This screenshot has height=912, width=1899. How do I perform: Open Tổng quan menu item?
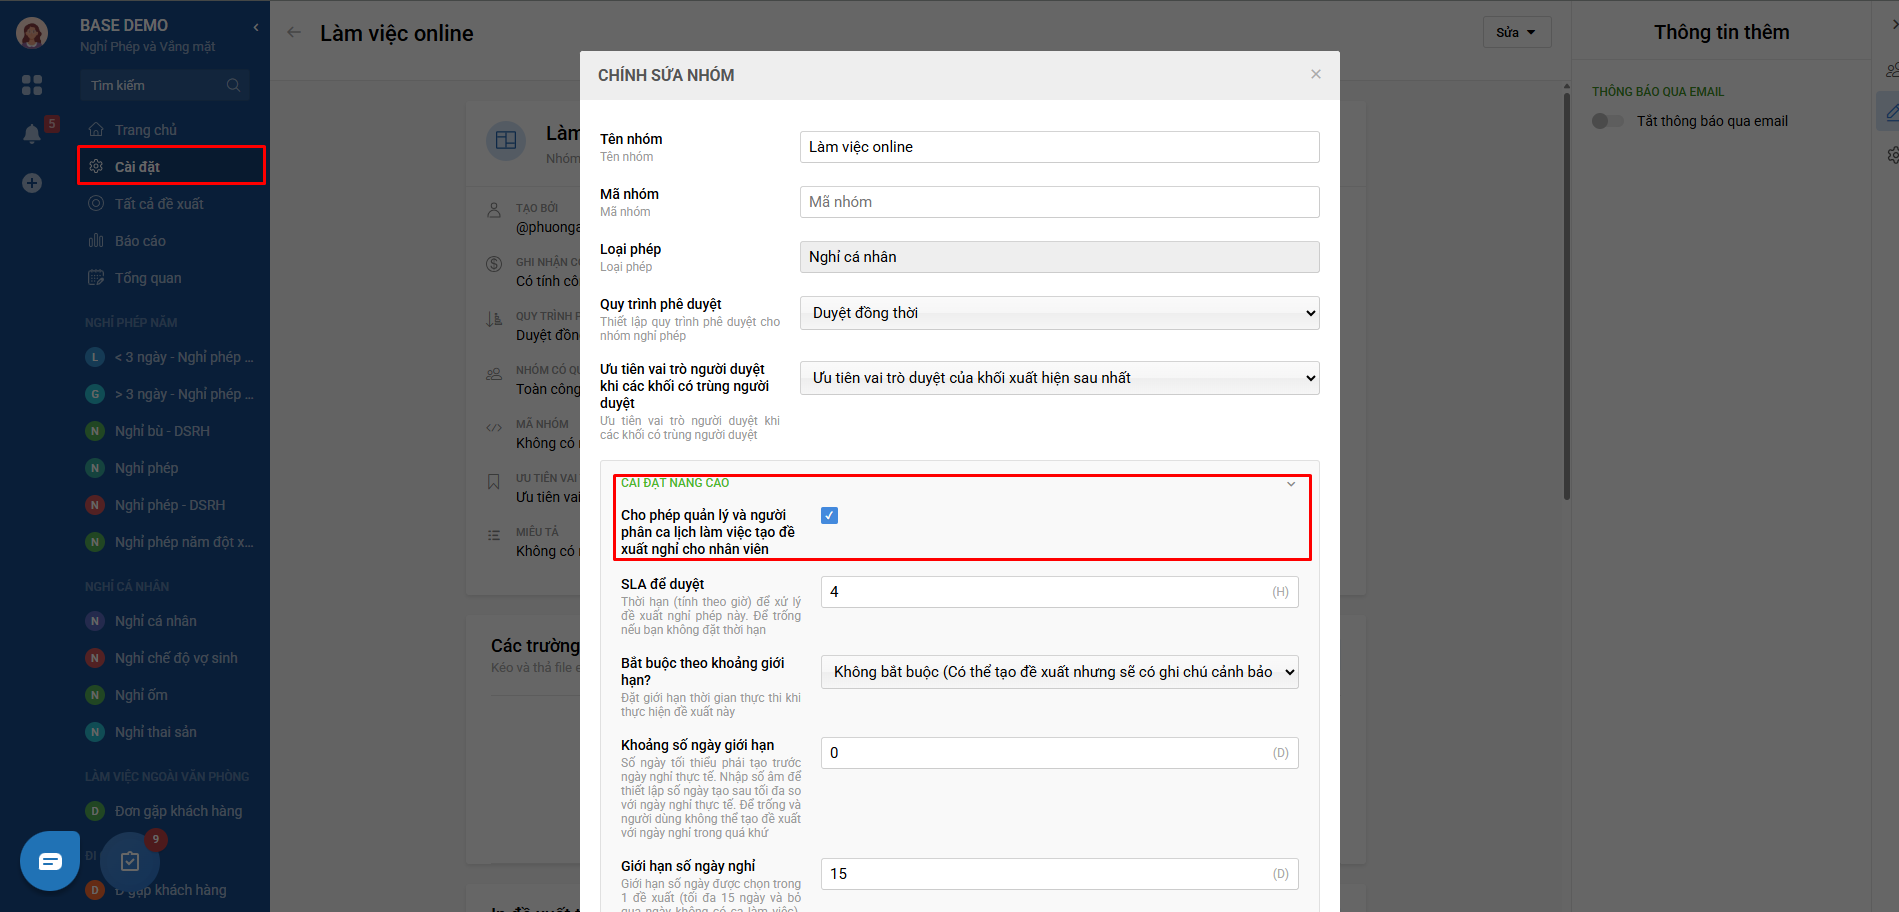[x=148, y=277]
